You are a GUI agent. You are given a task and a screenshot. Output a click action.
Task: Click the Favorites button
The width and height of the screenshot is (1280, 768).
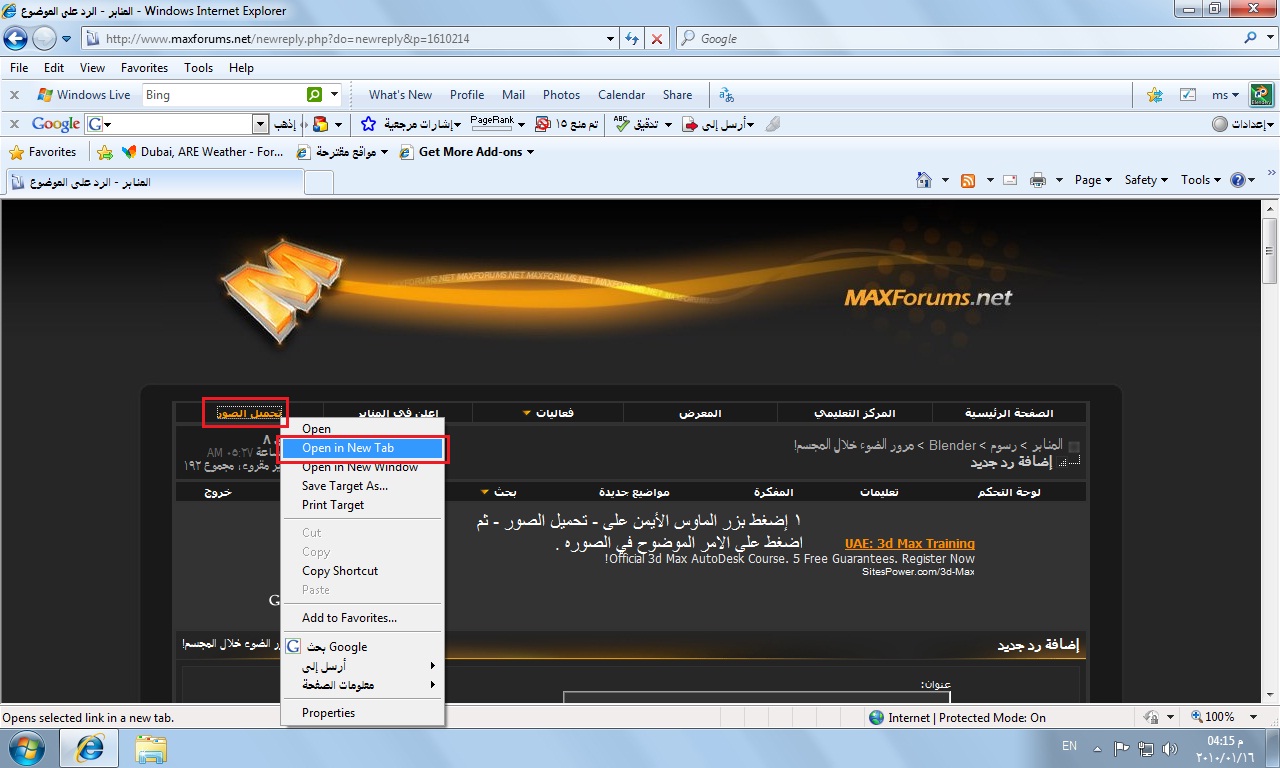pos(43,152)
